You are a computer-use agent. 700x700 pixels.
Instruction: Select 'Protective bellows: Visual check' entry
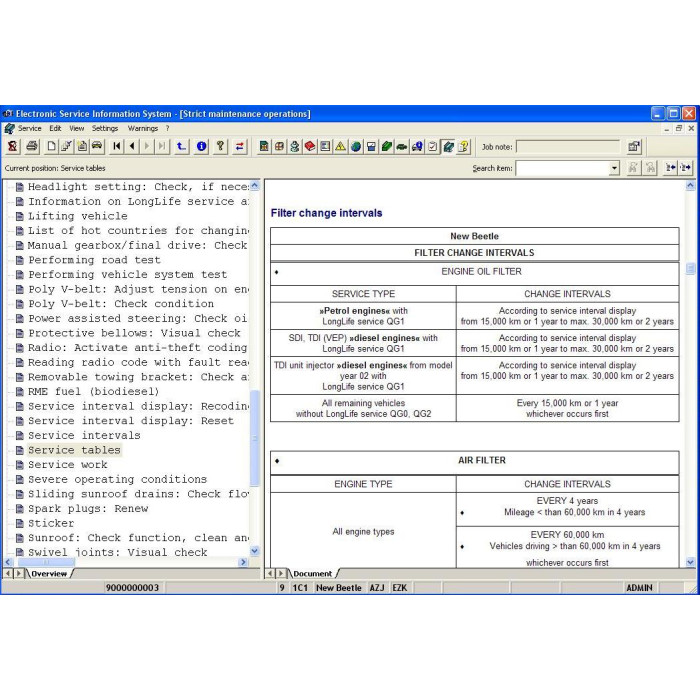(x=134, y=333)
